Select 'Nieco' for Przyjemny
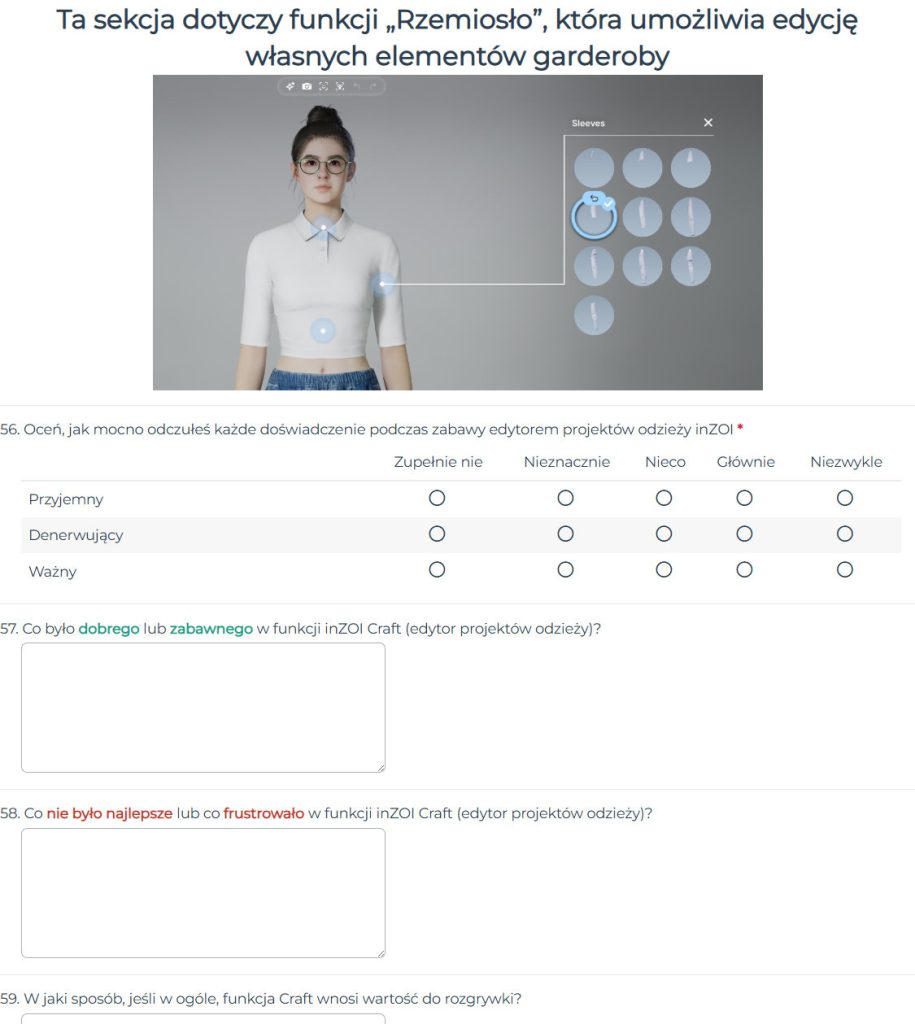Viewport: 915px width, 1024px height. [x=664, y=498]
